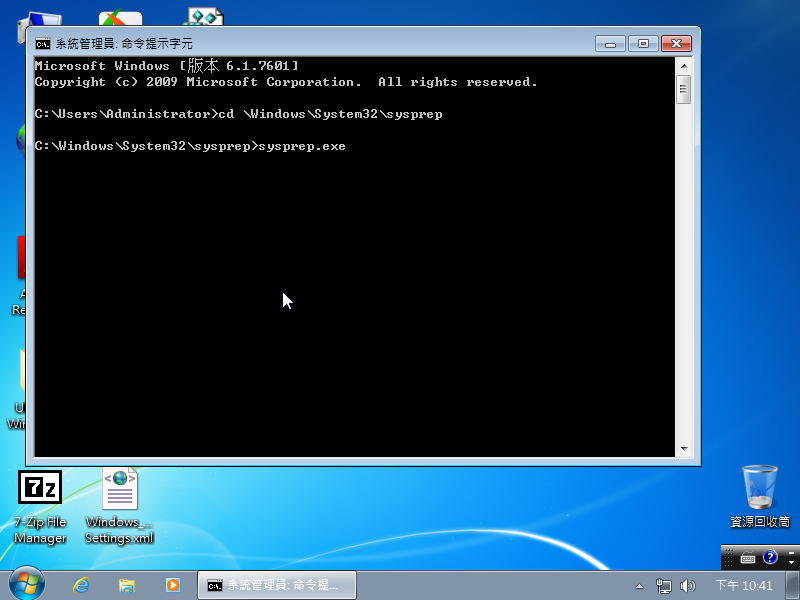The image size is (800, 600).
Task: Open the 7-Zip File Manager desktop icon
Action: point(40,508)
